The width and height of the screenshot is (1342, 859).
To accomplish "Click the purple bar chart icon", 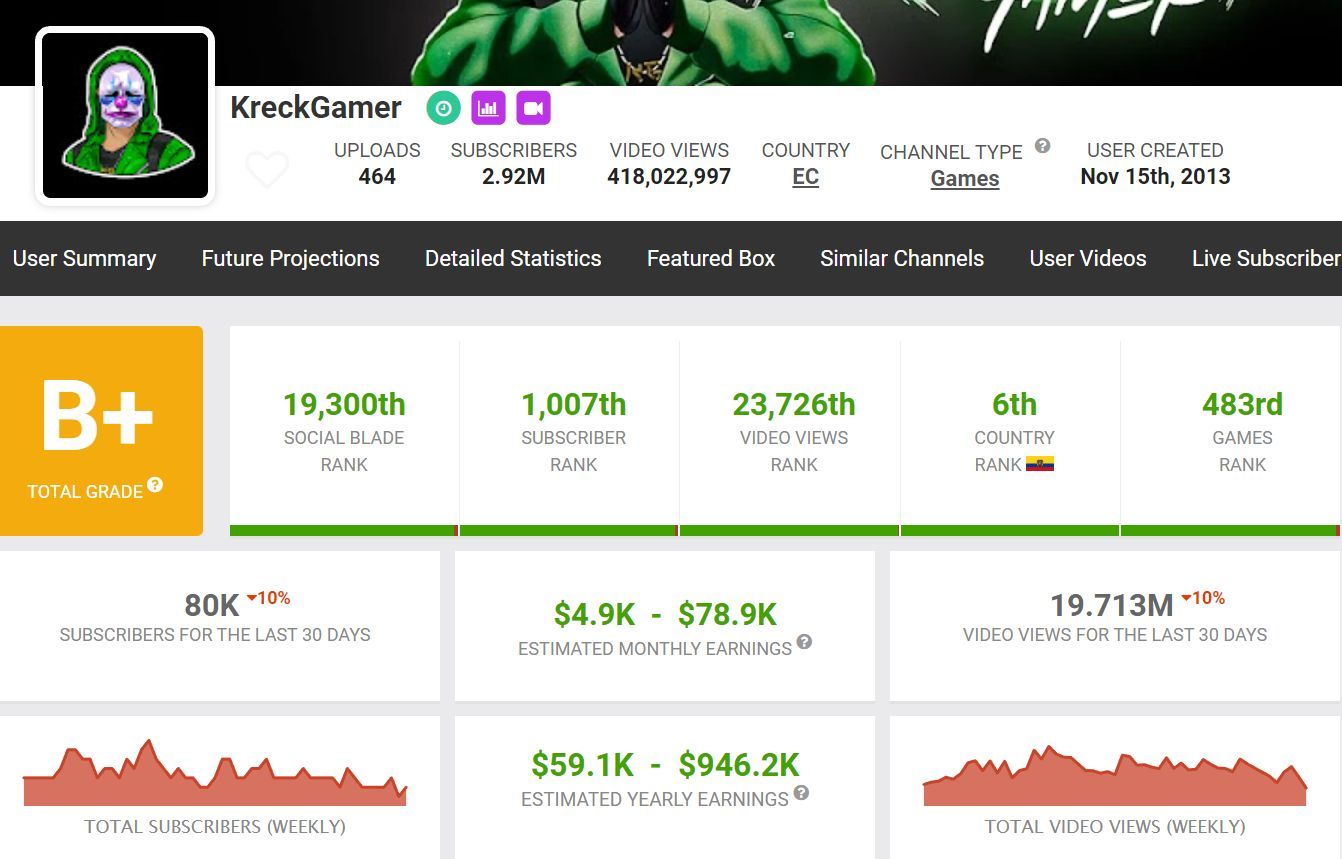I will 489,108.
